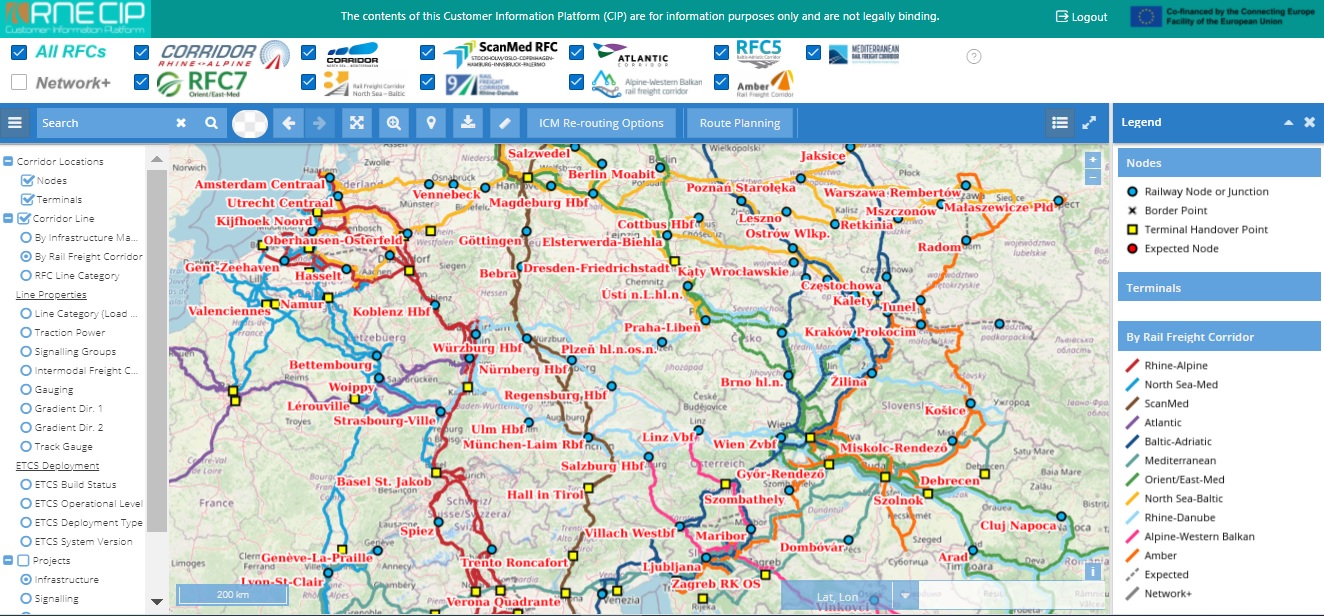This screenshot has height=616, width=1324.
Task: Click the Amber orange legend swatch
Action: point(1132,556)
